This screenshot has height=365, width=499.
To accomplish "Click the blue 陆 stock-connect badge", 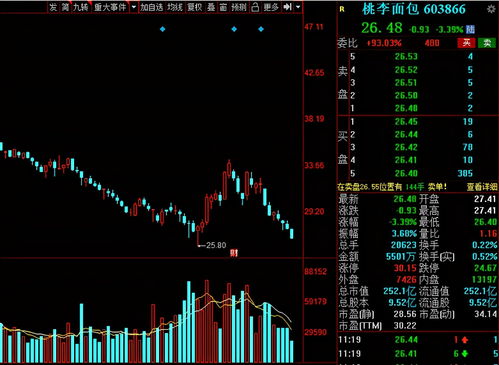I will 470,29.
